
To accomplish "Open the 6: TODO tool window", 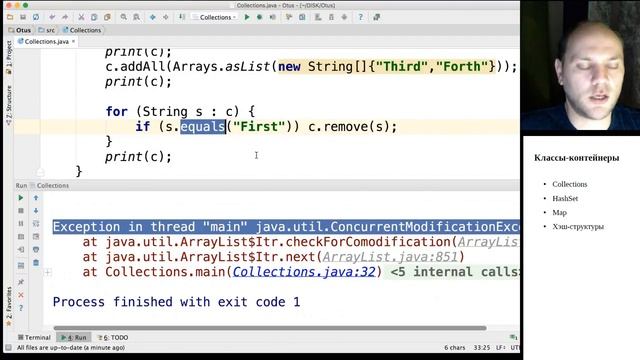I will (x=113, y=338).
